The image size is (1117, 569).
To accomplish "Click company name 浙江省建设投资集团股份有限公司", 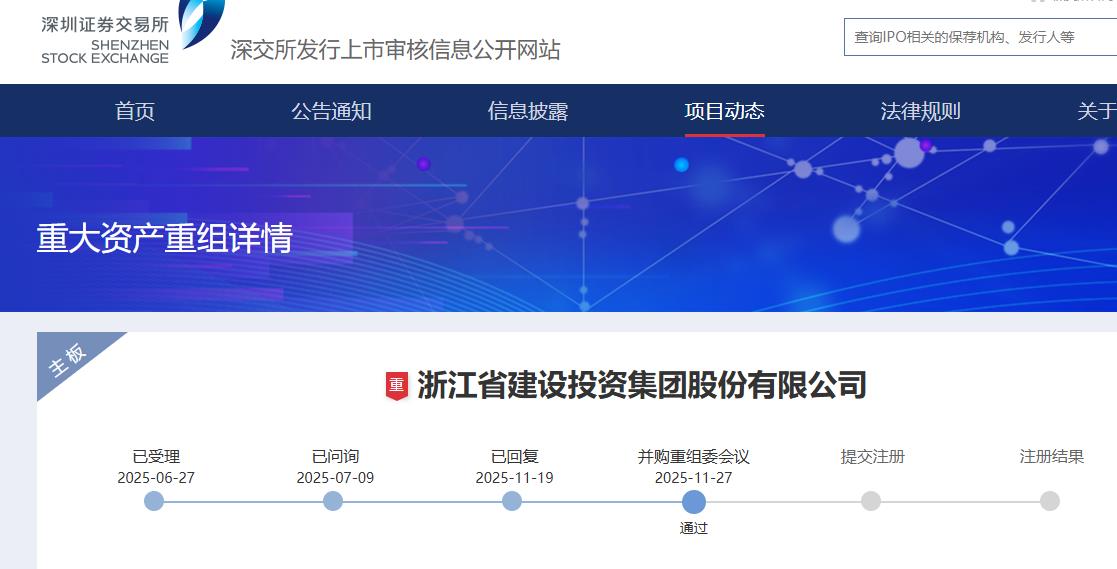I will click(x=641, y=385).
